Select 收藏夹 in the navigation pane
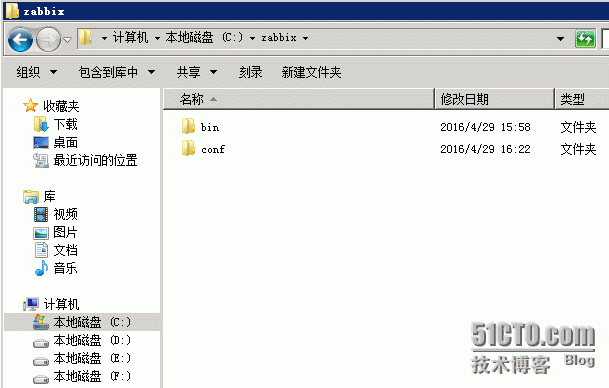 click(x=61, y=106)
